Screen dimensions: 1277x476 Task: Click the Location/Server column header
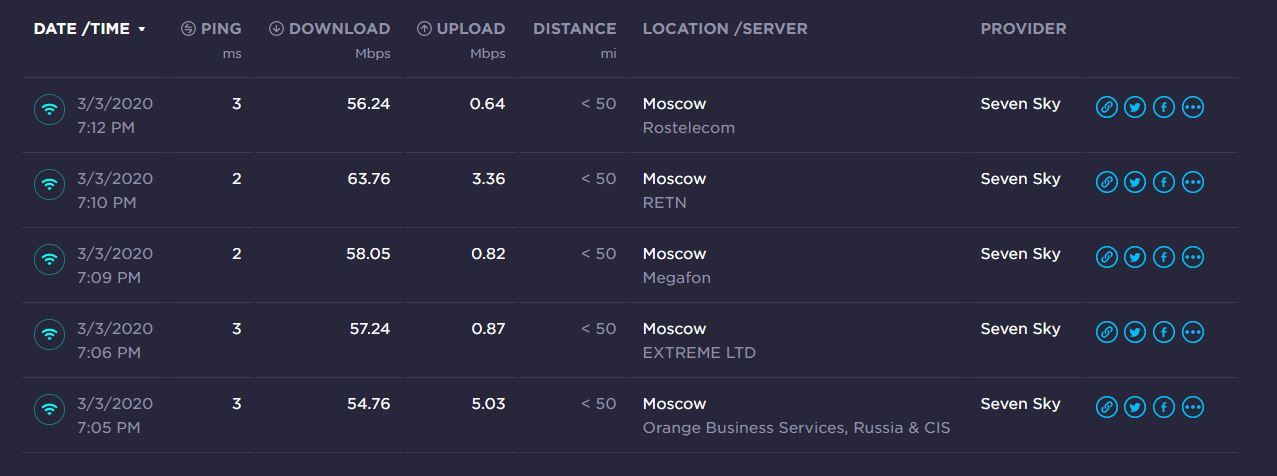point(724,29)
